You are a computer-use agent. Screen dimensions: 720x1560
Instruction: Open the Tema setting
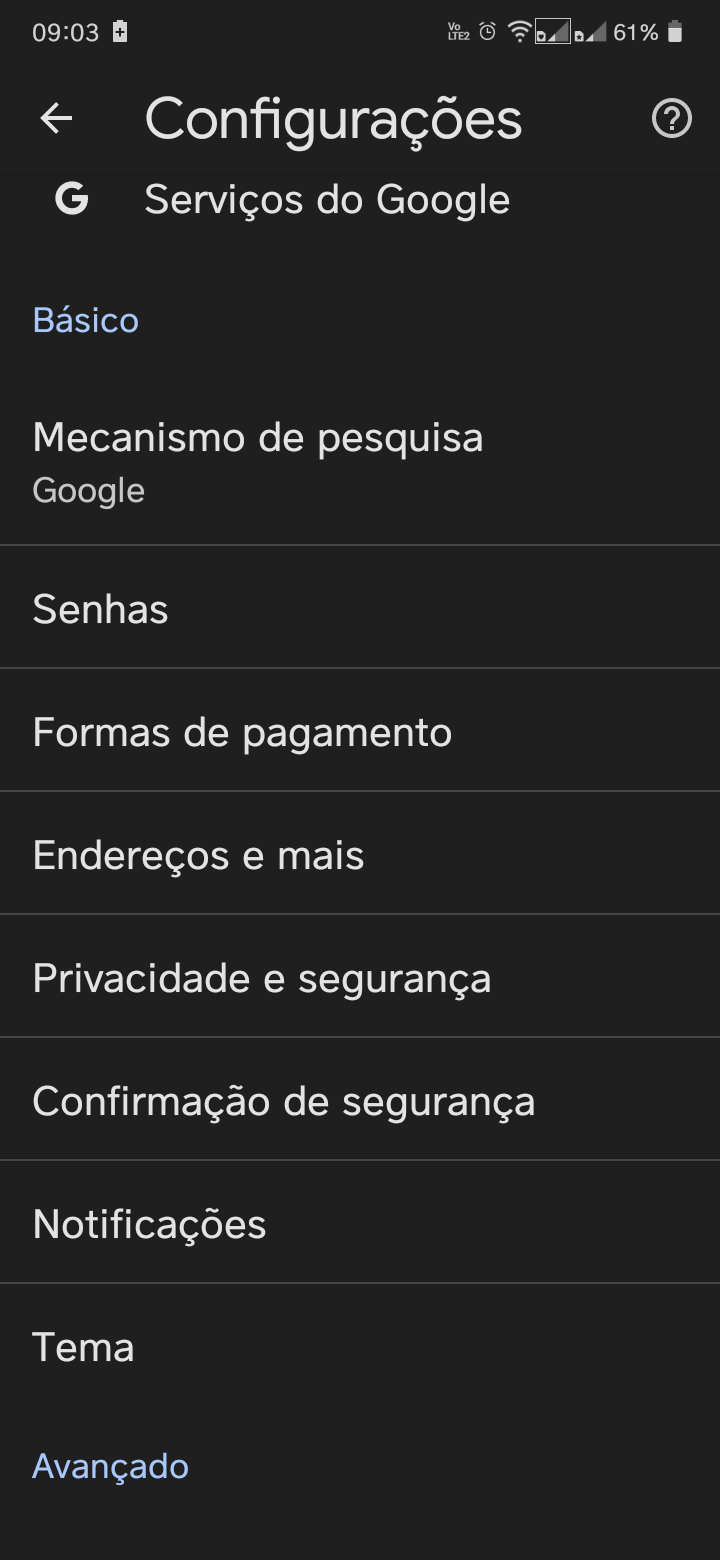[360, 1345]
